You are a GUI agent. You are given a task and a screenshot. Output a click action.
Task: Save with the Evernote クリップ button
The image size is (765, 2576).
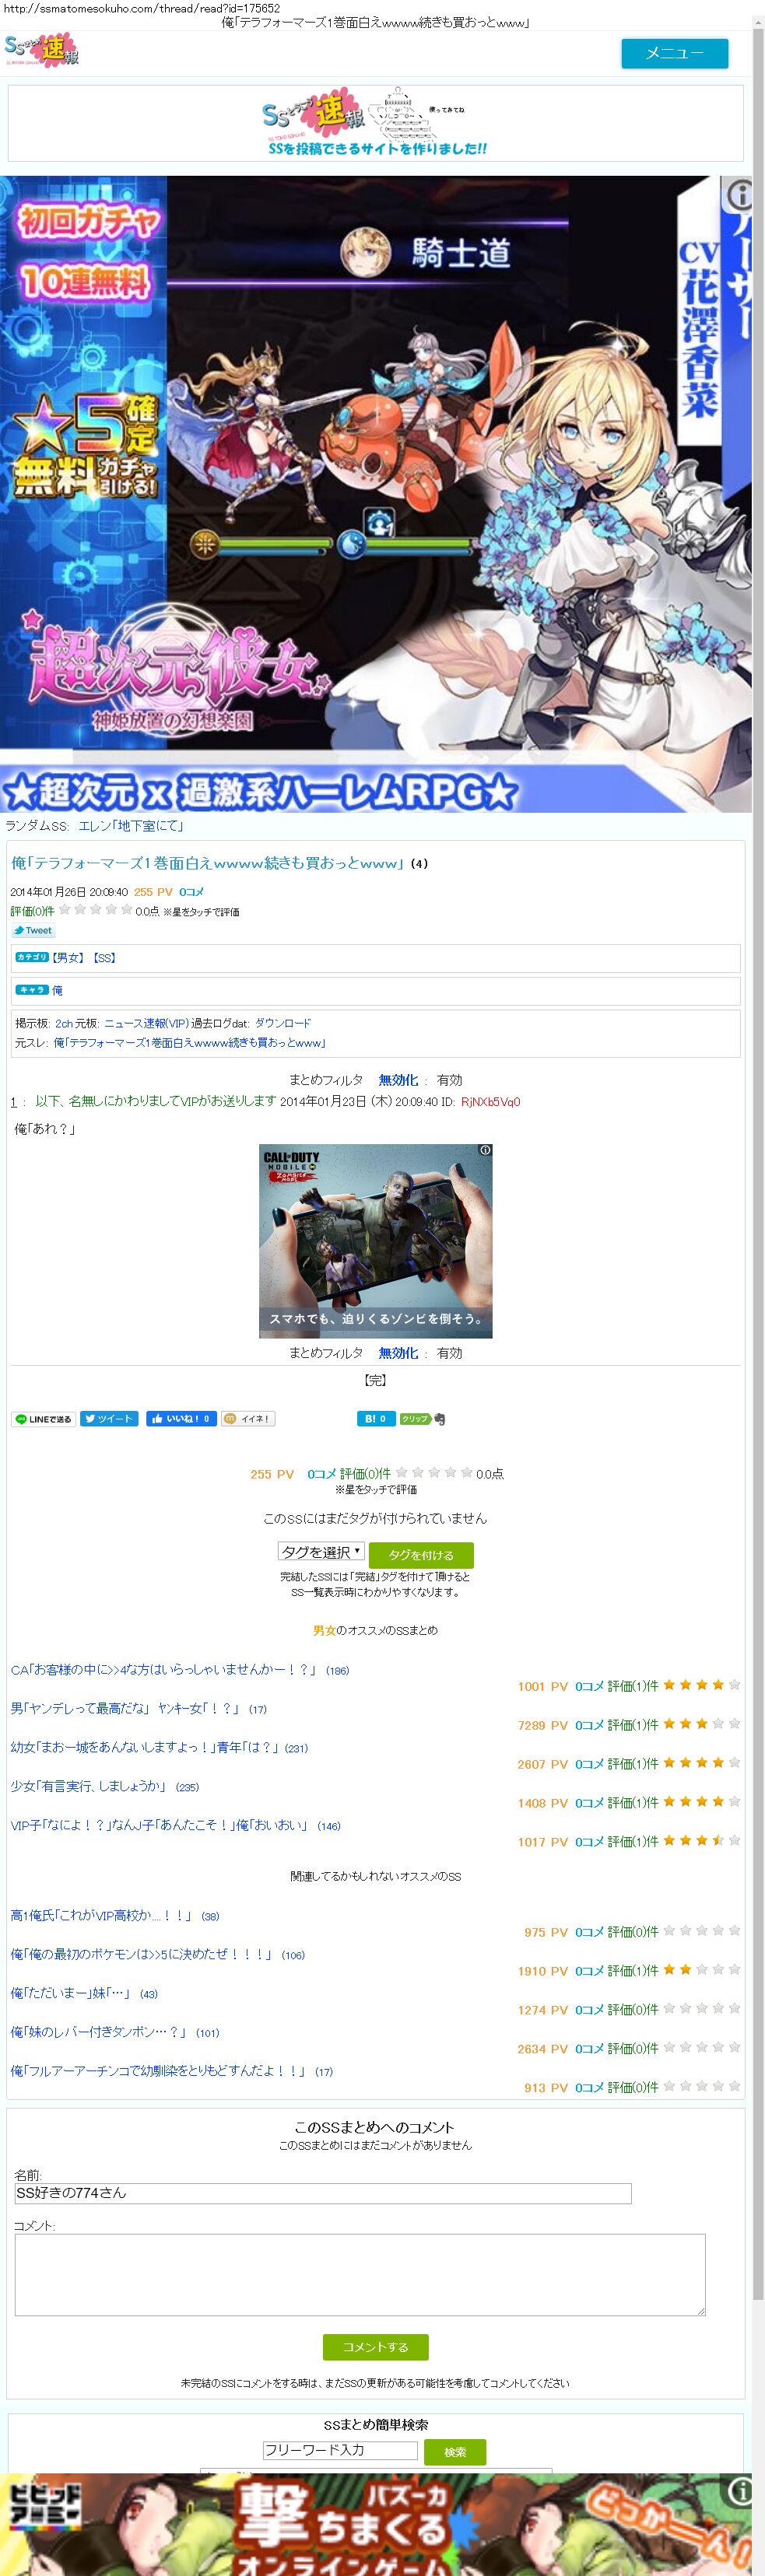point(415,1418)
